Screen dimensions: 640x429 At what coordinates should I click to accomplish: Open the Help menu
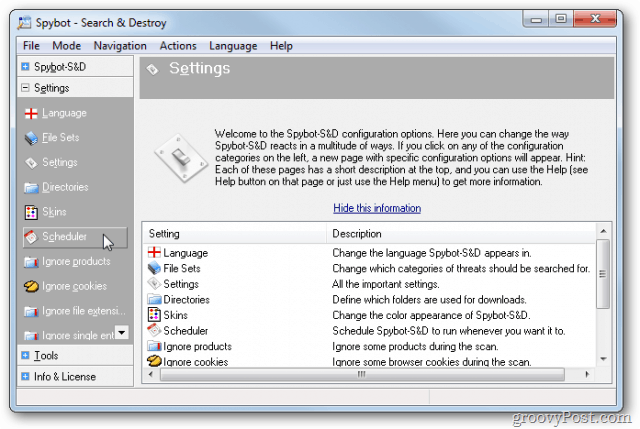point(281,46)
